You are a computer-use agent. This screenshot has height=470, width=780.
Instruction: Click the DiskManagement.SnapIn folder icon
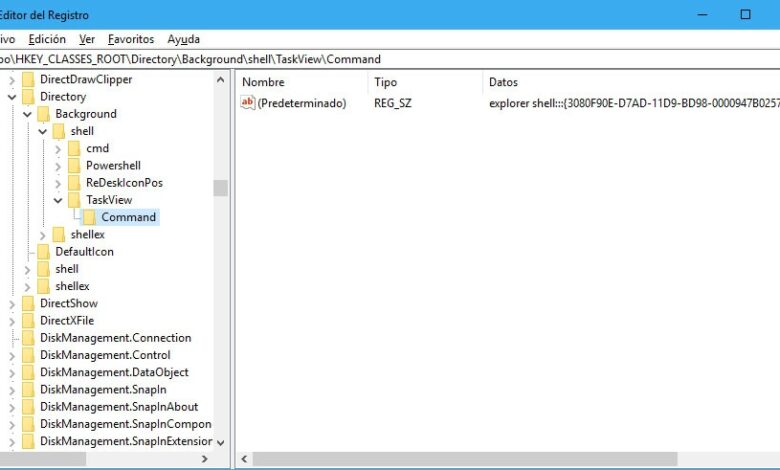point(28,389)
